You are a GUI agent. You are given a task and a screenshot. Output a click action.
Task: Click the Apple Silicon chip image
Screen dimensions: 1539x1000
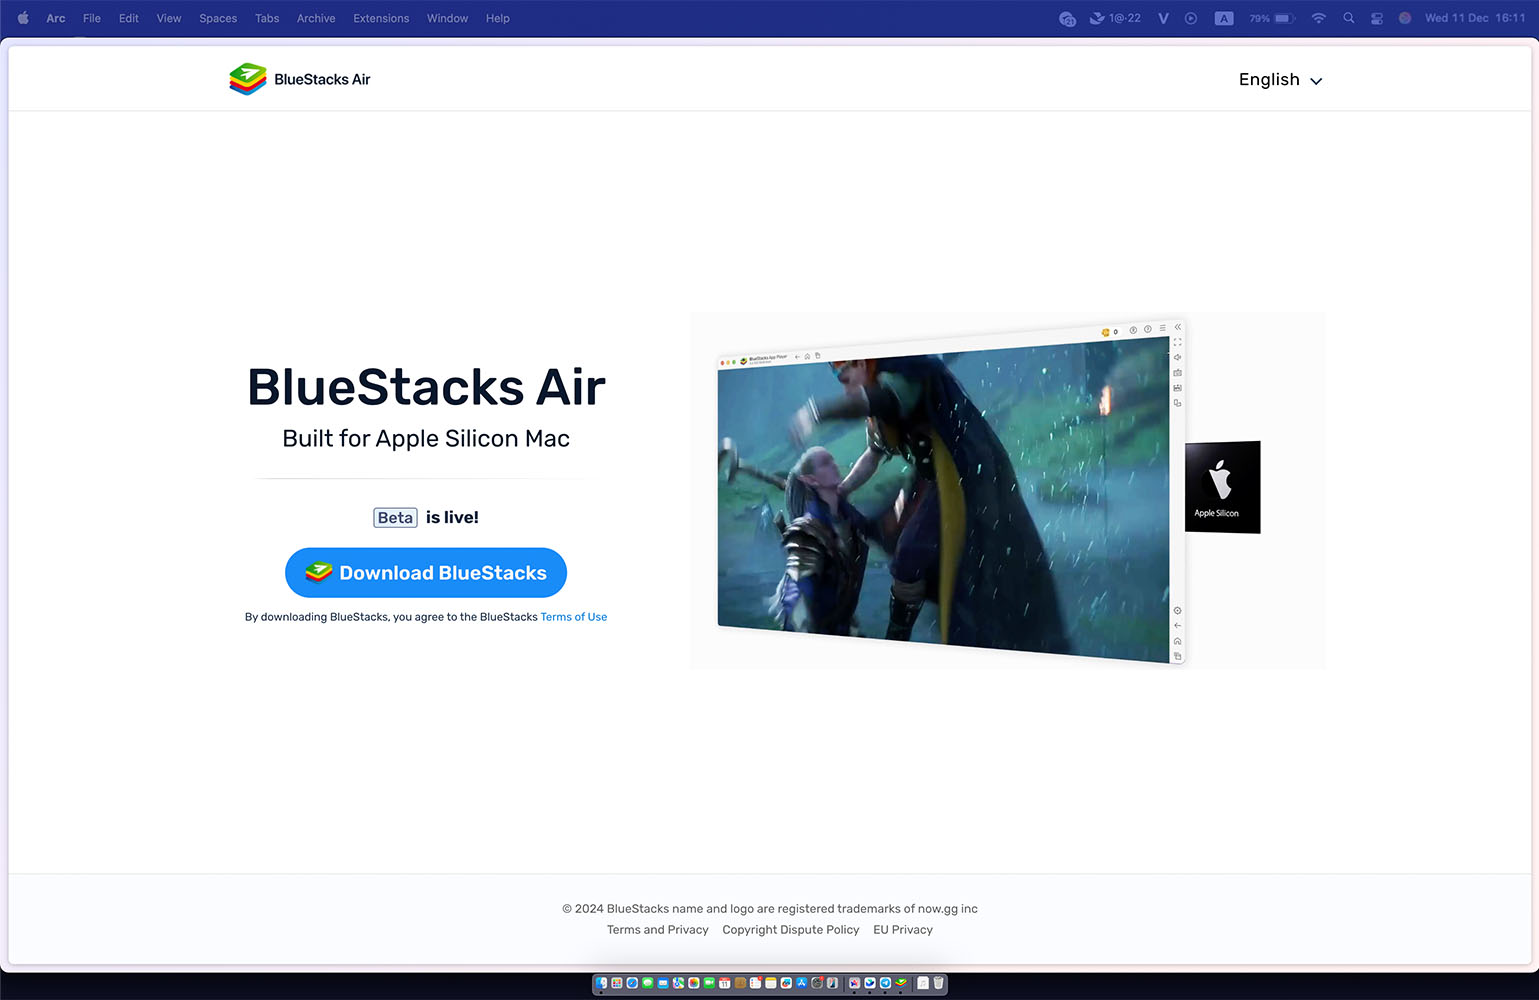pos(1222,487)
